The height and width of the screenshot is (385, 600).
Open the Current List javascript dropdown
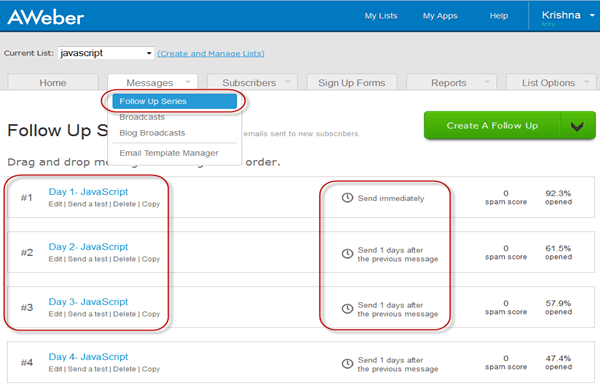pos(106,53)
